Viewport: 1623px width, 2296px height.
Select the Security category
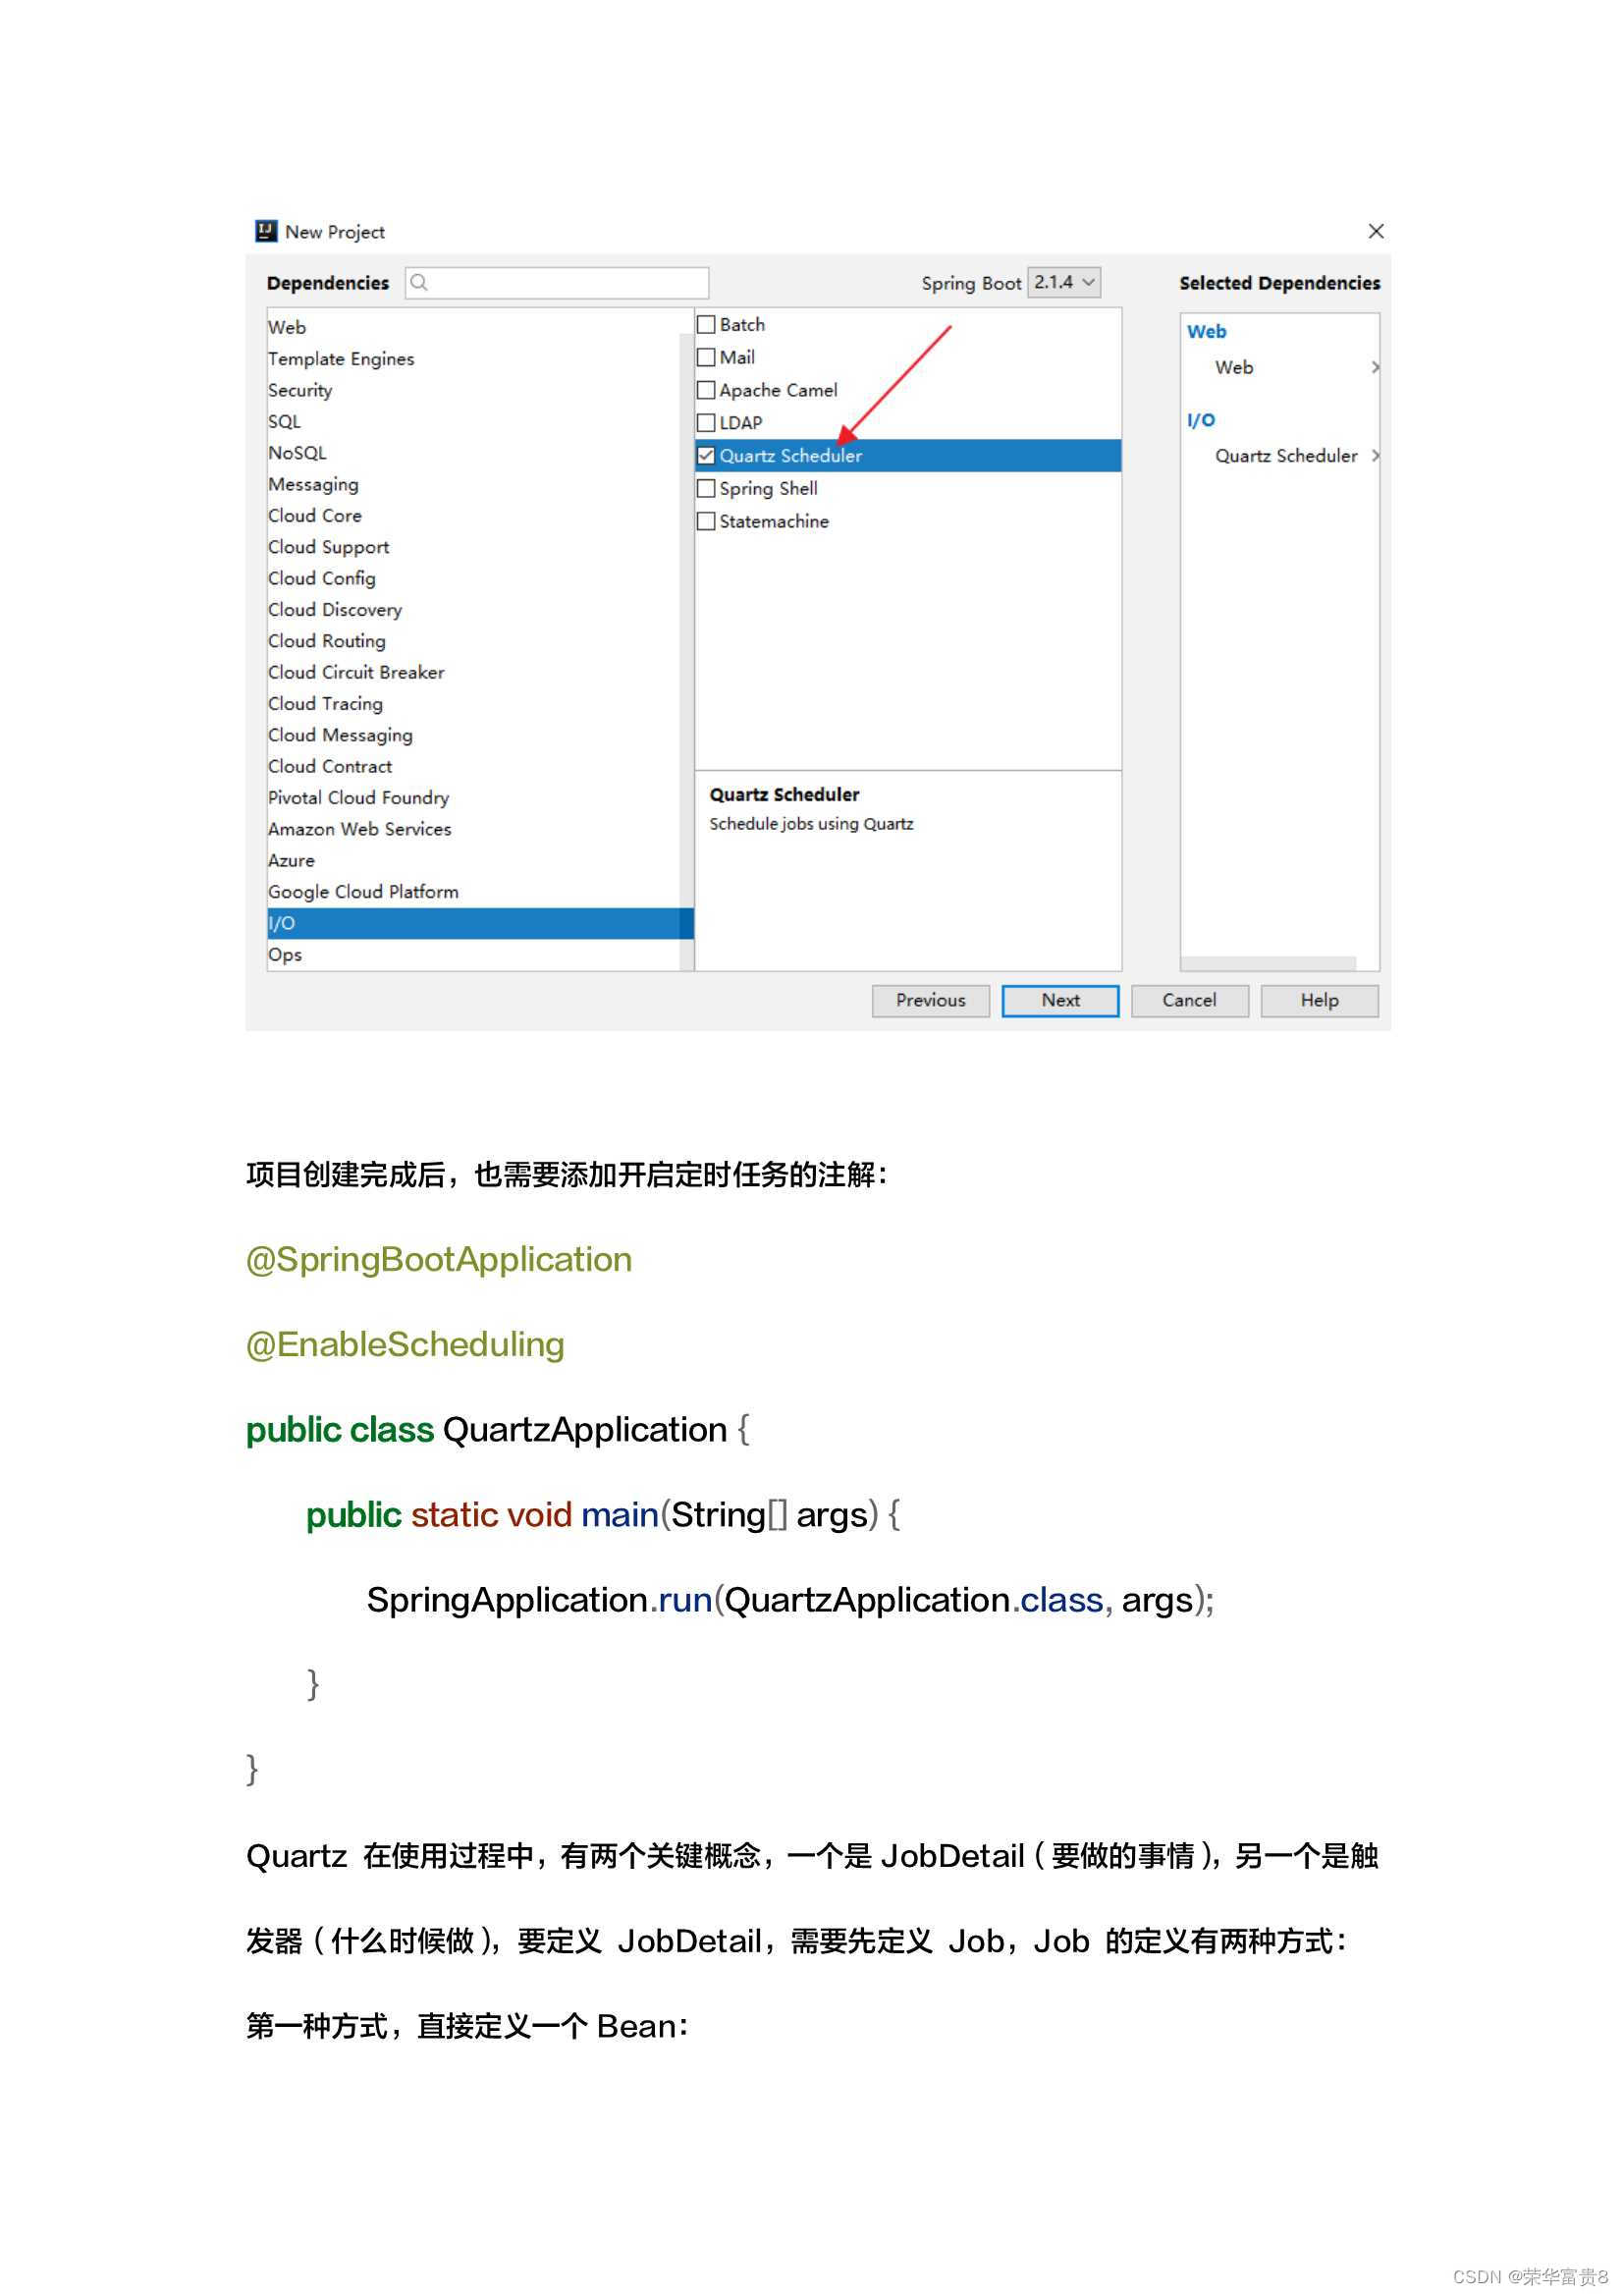point(300,390)
